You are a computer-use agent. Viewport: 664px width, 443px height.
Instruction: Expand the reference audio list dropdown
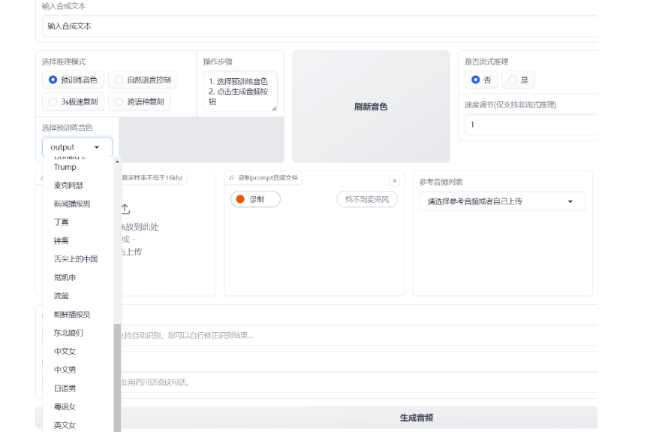[x=502, y=201]
